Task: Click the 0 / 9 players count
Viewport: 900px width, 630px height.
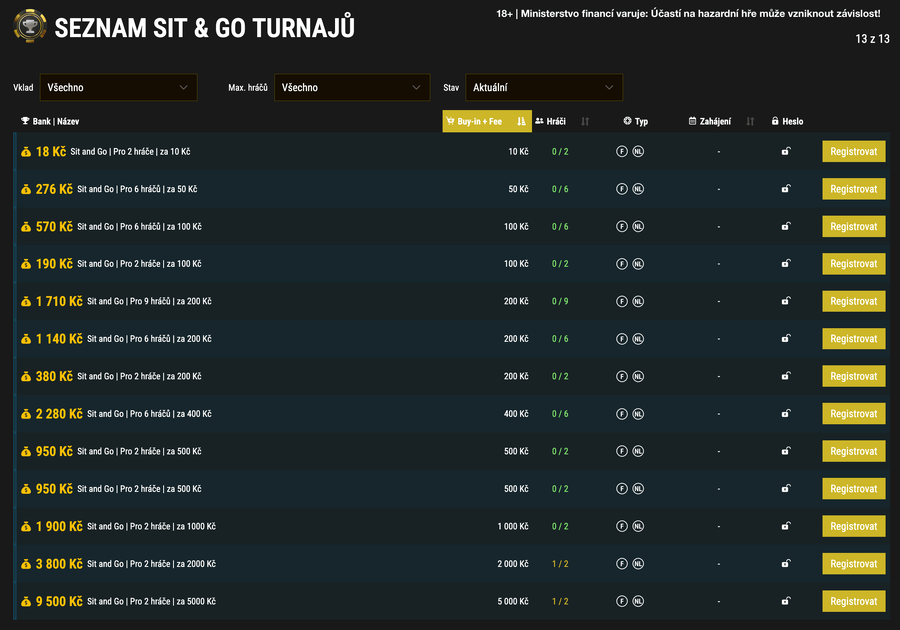Action: tap(560, 301)
